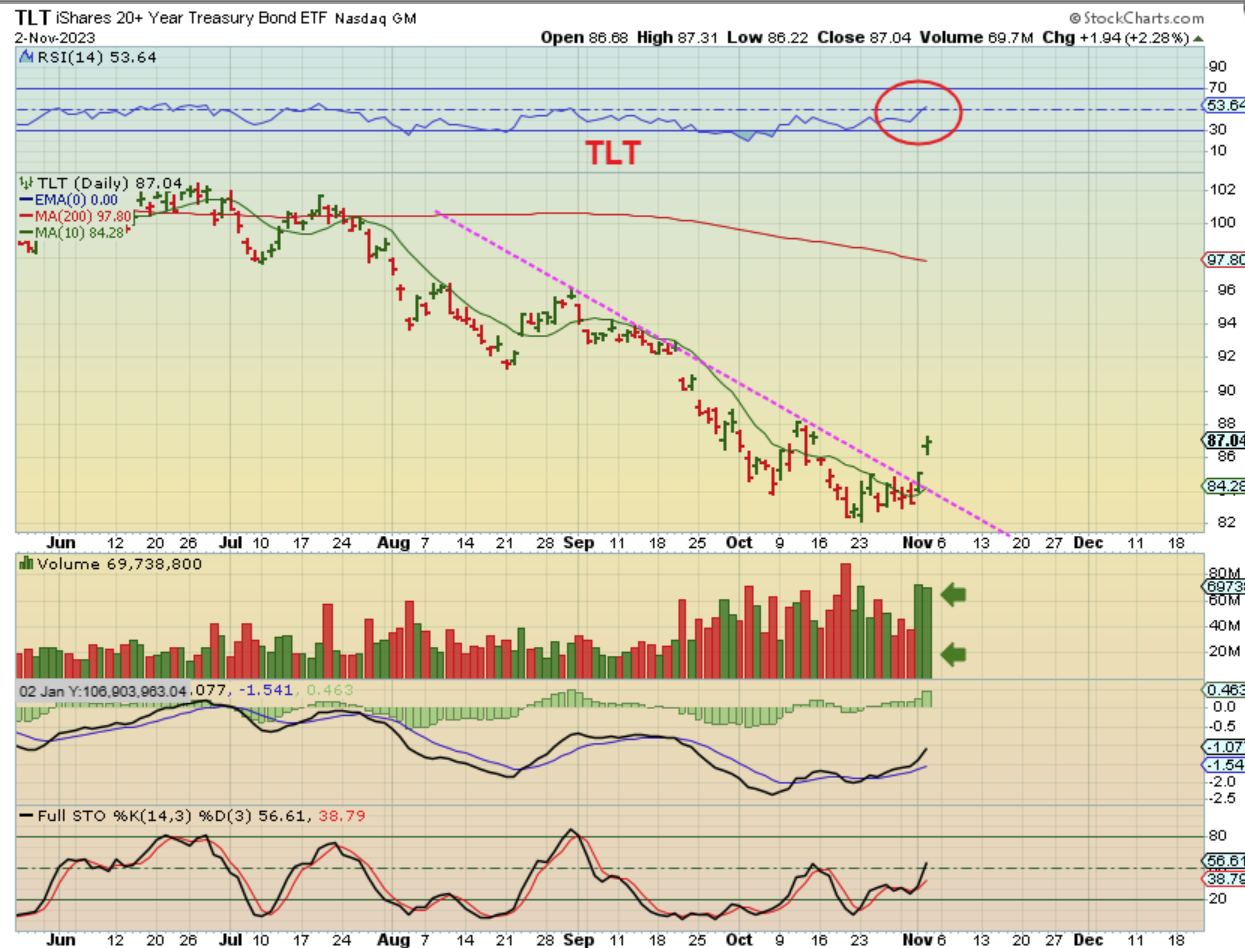The image size is (1245, 948).
Task: Click the 0.0 level on the MACD axis
Action: 1222,706
